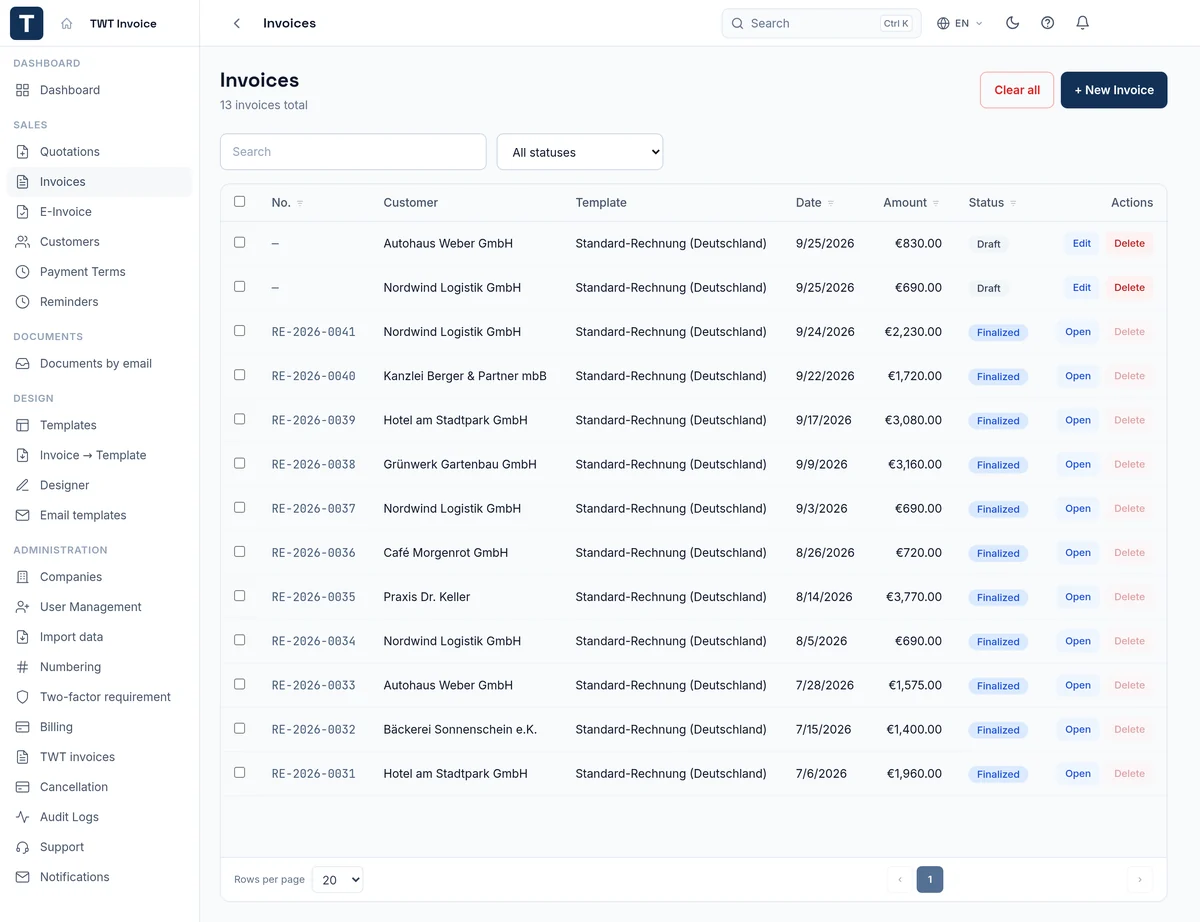Click the back chevron next to Invoices
The width and height of the screenshot is (1200, 922).
point(237,23)
